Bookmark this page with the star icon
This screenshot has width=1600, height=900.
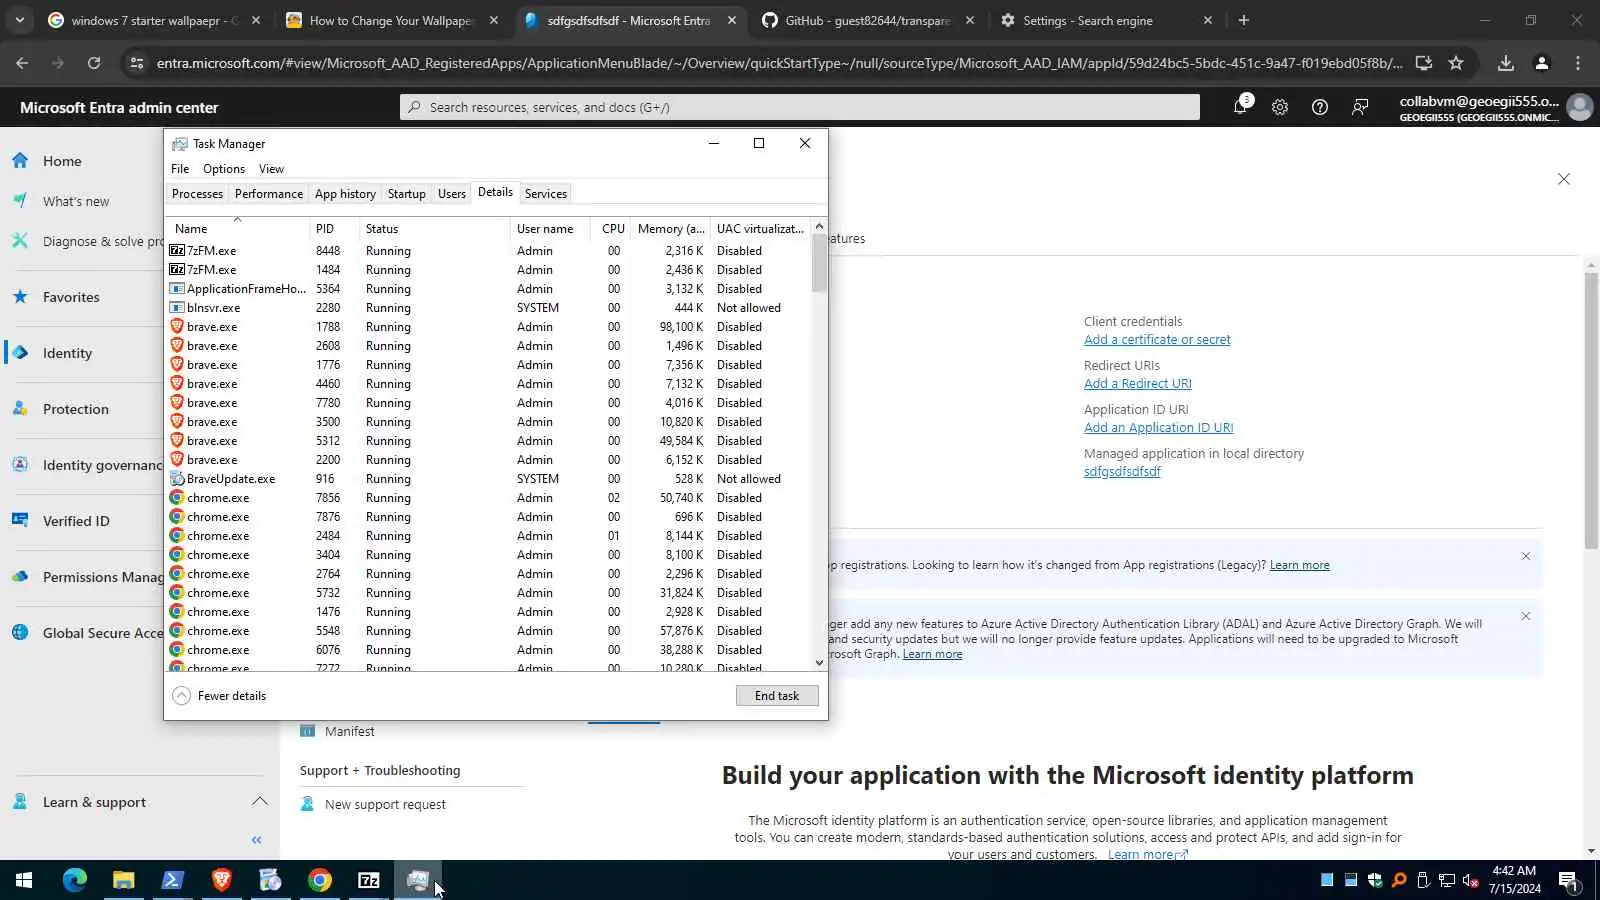tap(1456, 63)
